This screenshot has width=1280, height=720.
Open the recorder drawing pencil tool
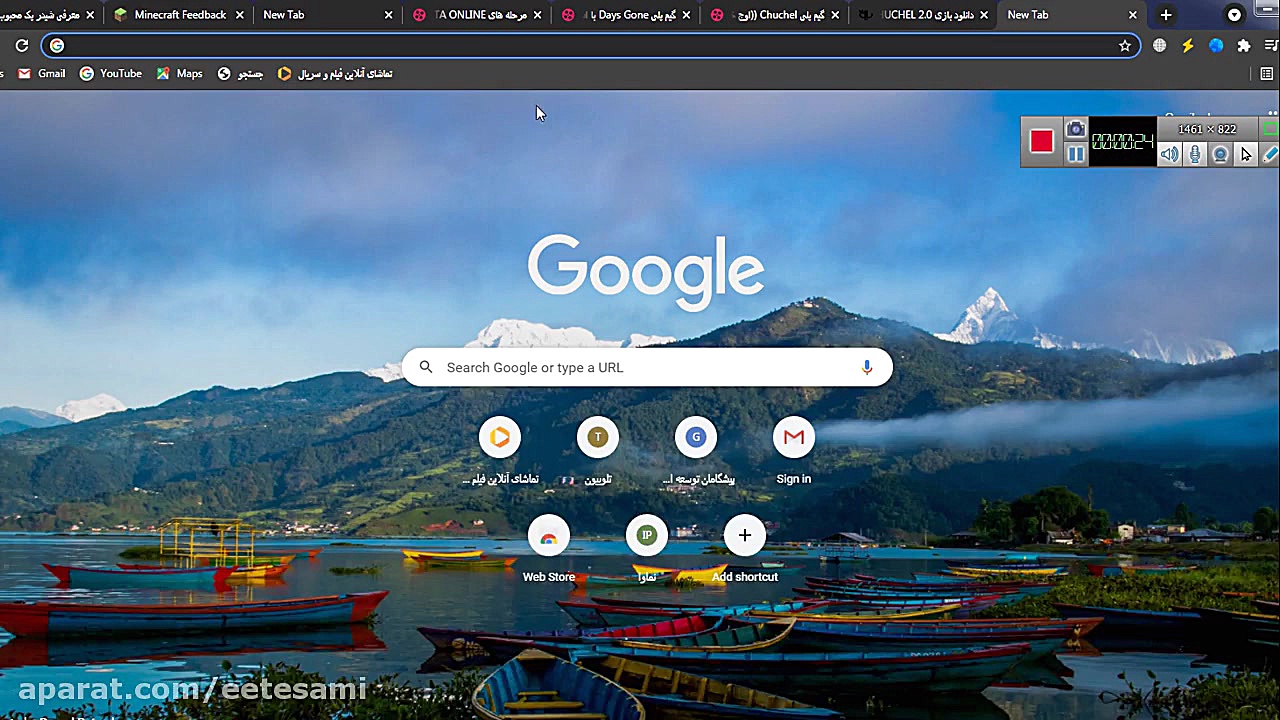pyautogui.click(x=1270, y=154)
